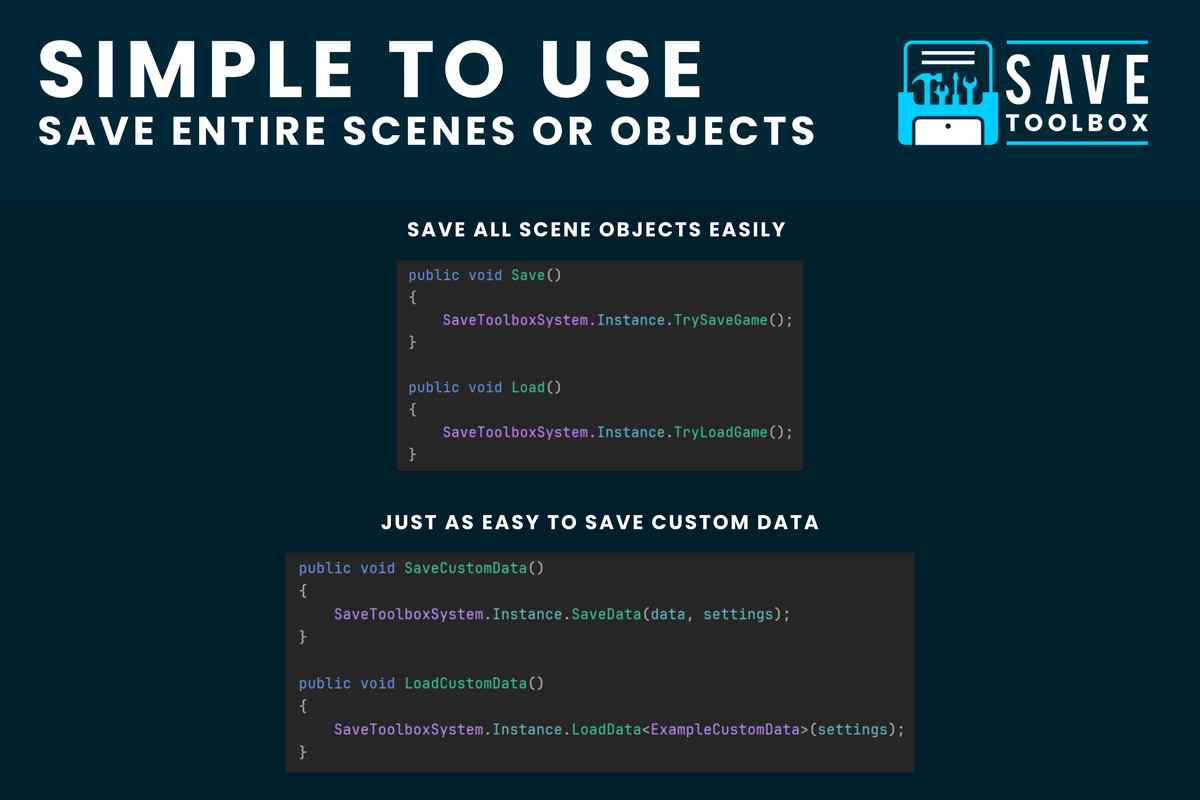Image resolution: width=1200 pixels, height=800 pixels.
Task: Click the TOOLBOX logo text
Action: click(1077, 122)
